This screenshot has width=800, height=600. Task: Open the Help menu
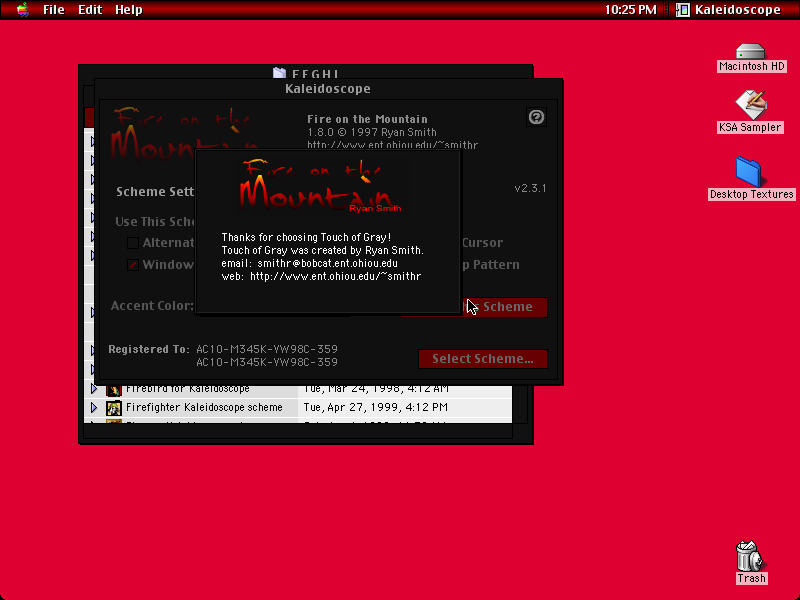(x=129, y=10)
